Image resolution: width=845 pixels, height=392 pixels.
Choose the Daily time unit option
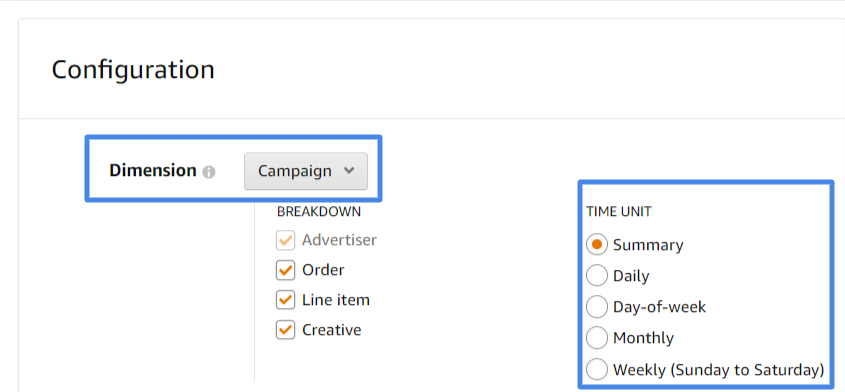[x=597, y=276]
